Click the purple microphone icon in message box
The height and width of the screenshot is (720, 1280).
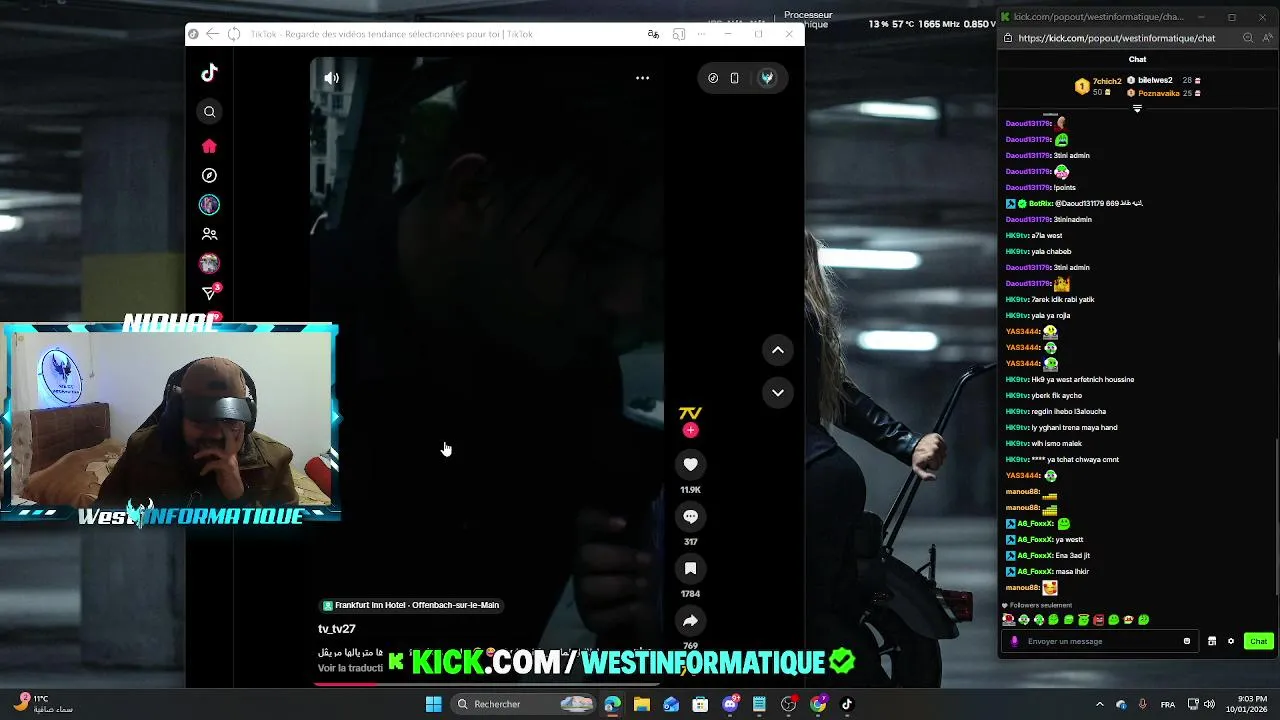tap(1015, 641)
